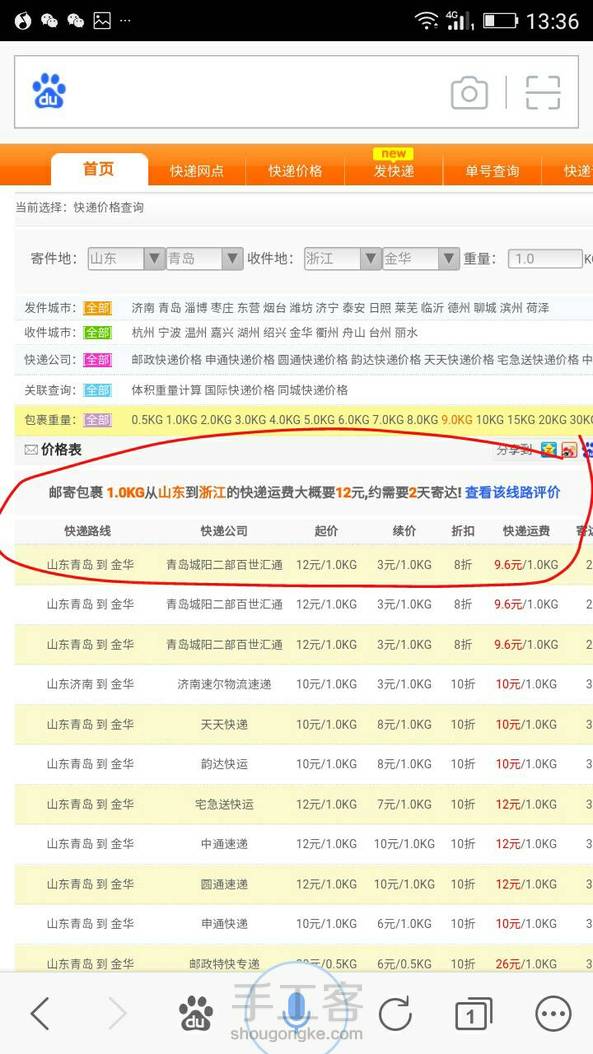Switch to 快递网点 tab
The height and width of the screenshot is (1054, 593).
(x=196, y=171)
